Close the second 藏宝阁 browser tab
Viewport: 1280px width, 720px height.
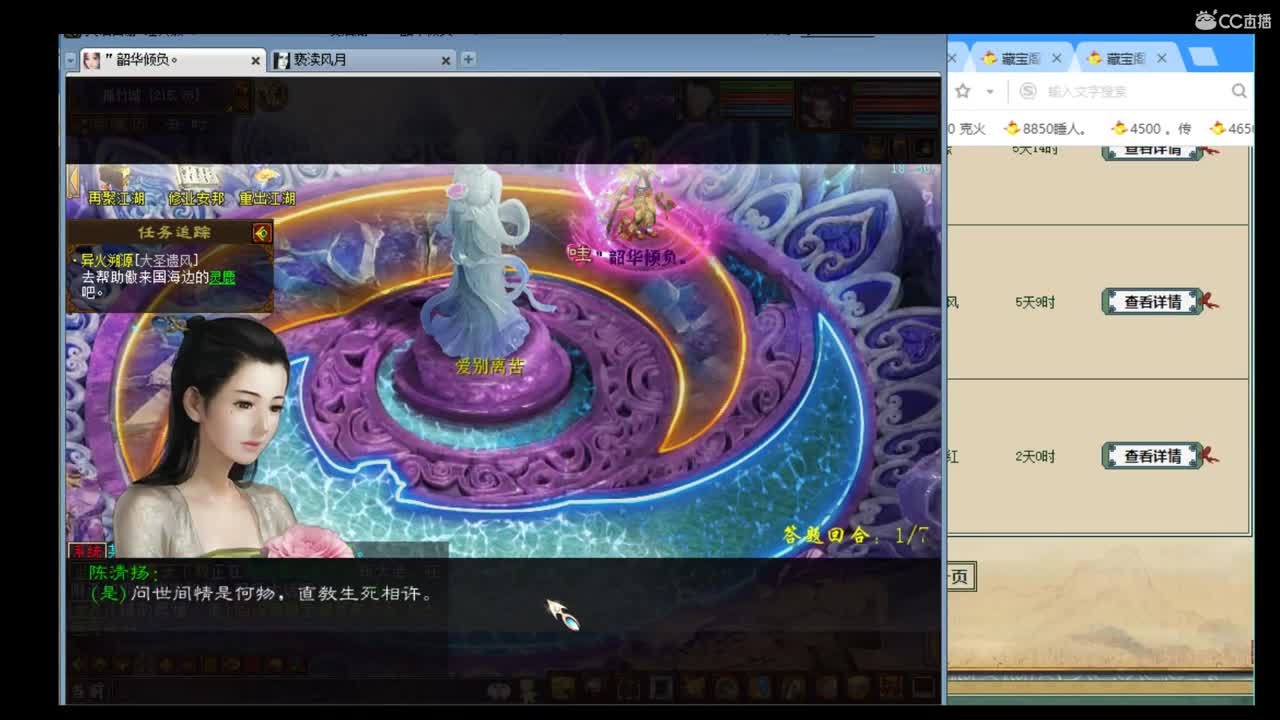click(x=1162, y=59)
